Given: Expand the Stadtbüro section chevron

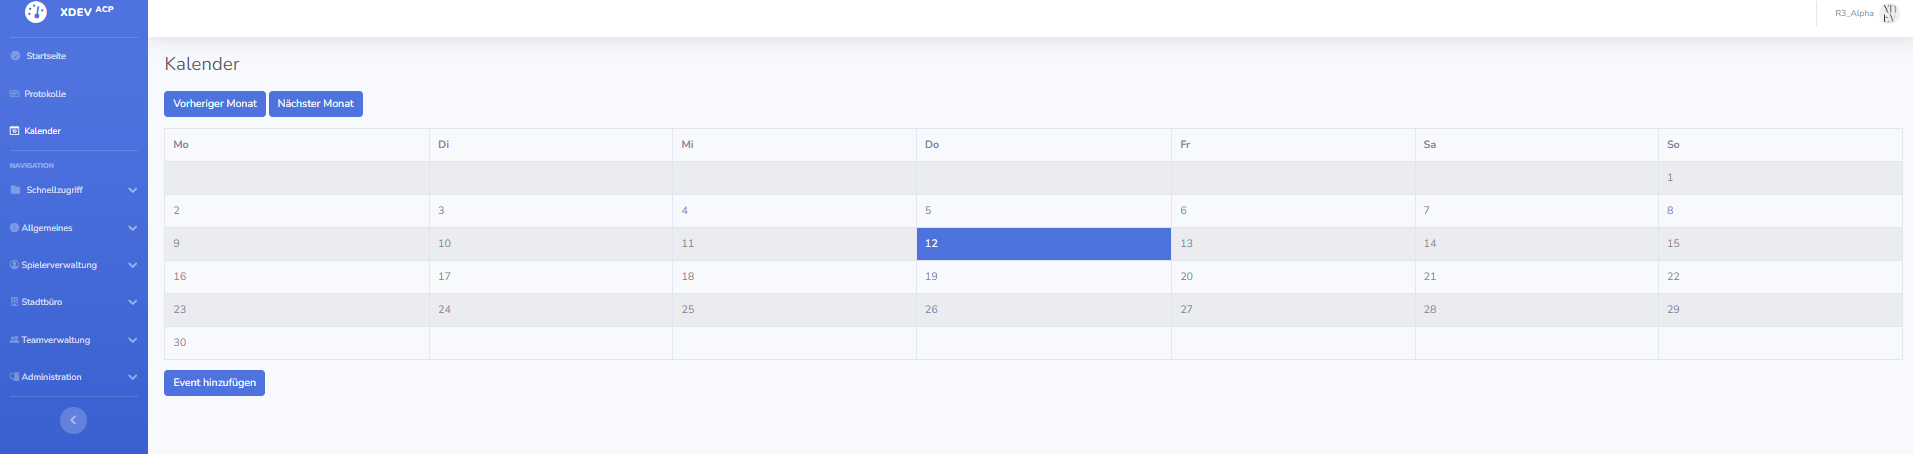Looking at the screenshot, I should point(133,302).
